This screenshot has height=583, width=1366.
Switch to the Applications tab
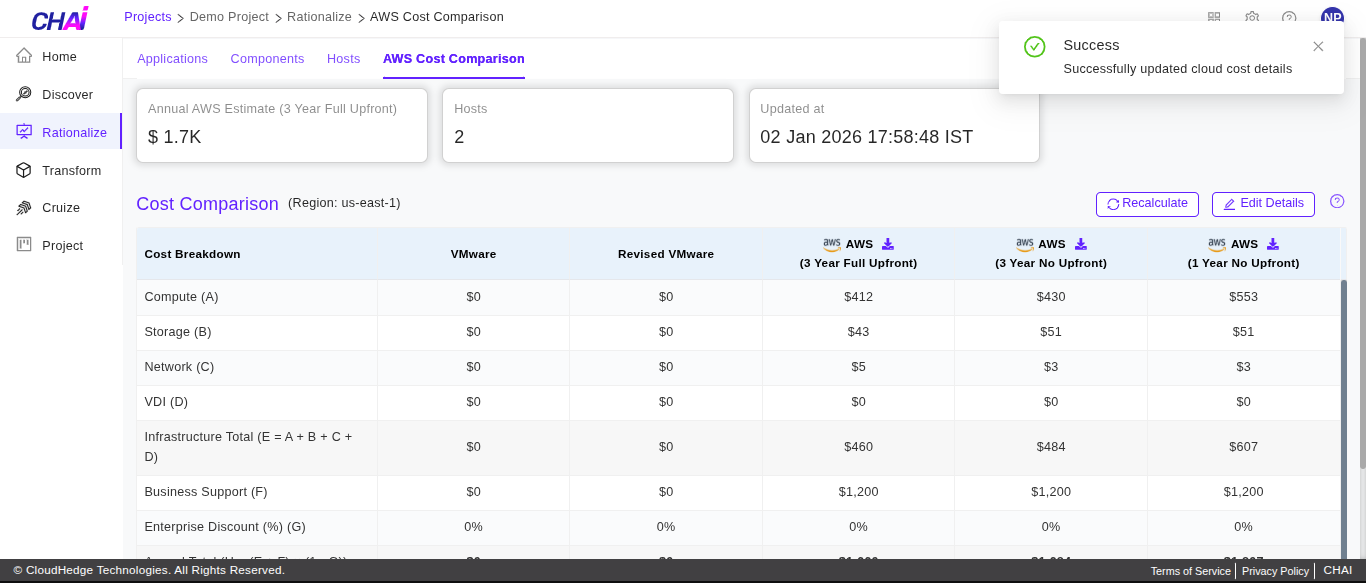pyautogui.click(x=172, y=59)
